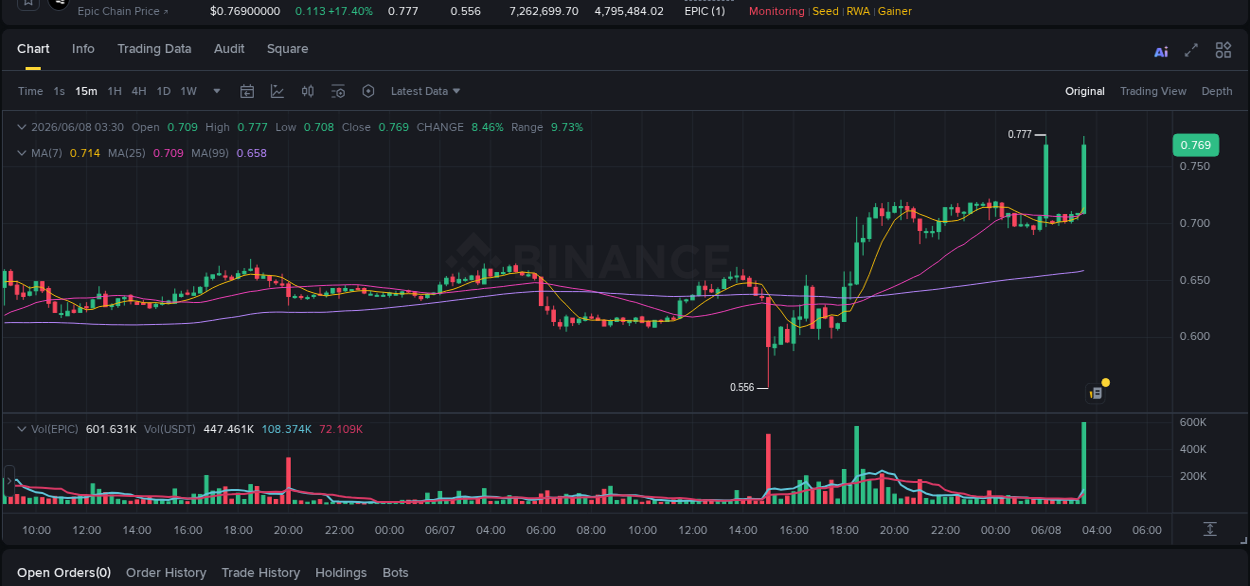Viewport: 1250px width, 586px height.
Task: Open the Info tab
Action: (83, 49)
